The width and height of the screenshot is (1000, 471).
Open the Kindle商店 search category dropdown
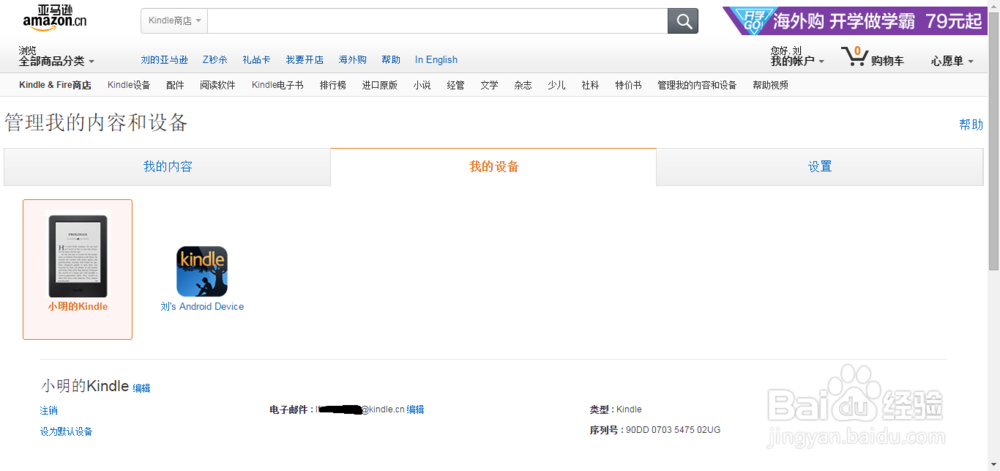point(174,21)
